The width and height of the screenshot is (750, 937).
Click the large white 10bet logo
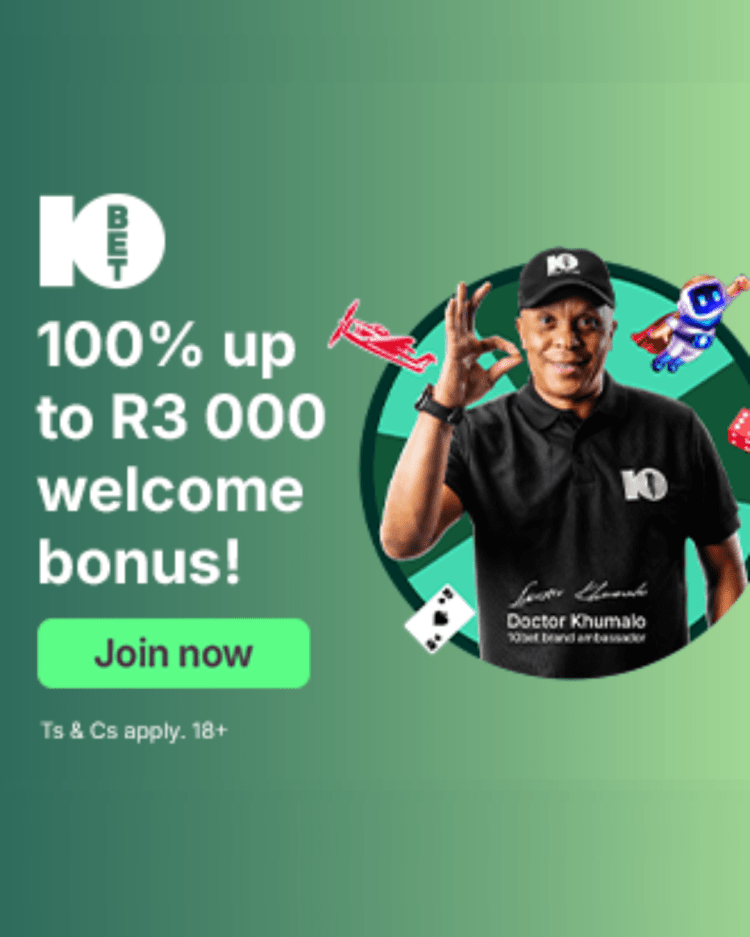[102, 240]
